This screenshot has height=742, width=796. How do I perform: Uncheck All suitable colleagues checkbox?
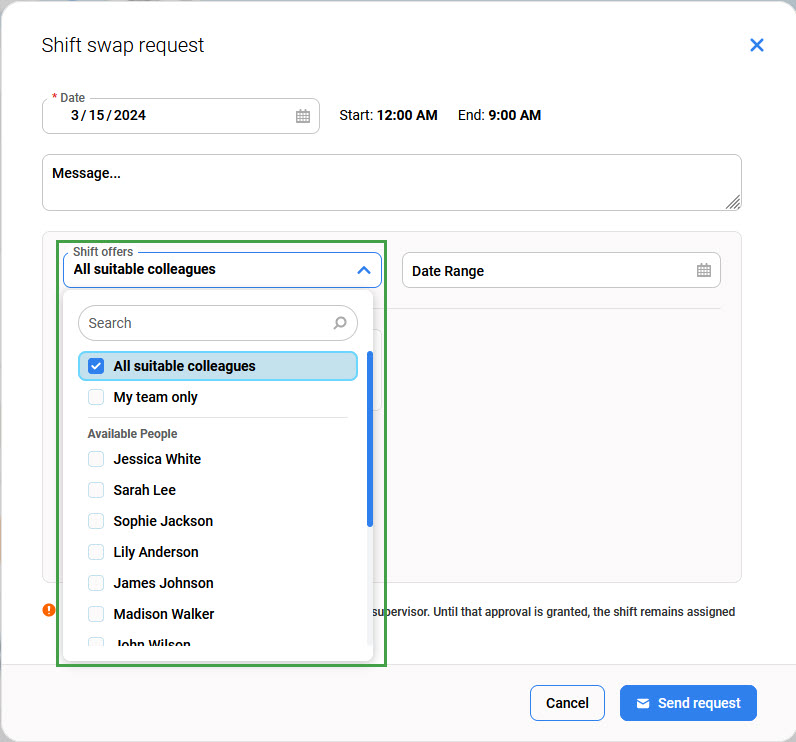click(x=96, y=366)
